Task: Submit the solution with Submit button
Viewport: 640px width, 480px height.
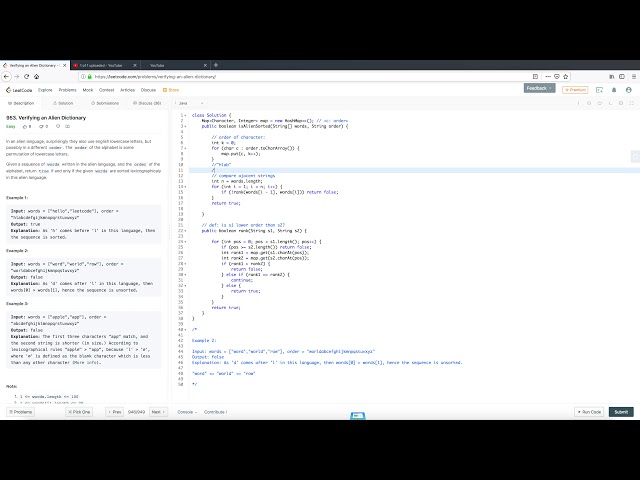Action: point(621,412)
